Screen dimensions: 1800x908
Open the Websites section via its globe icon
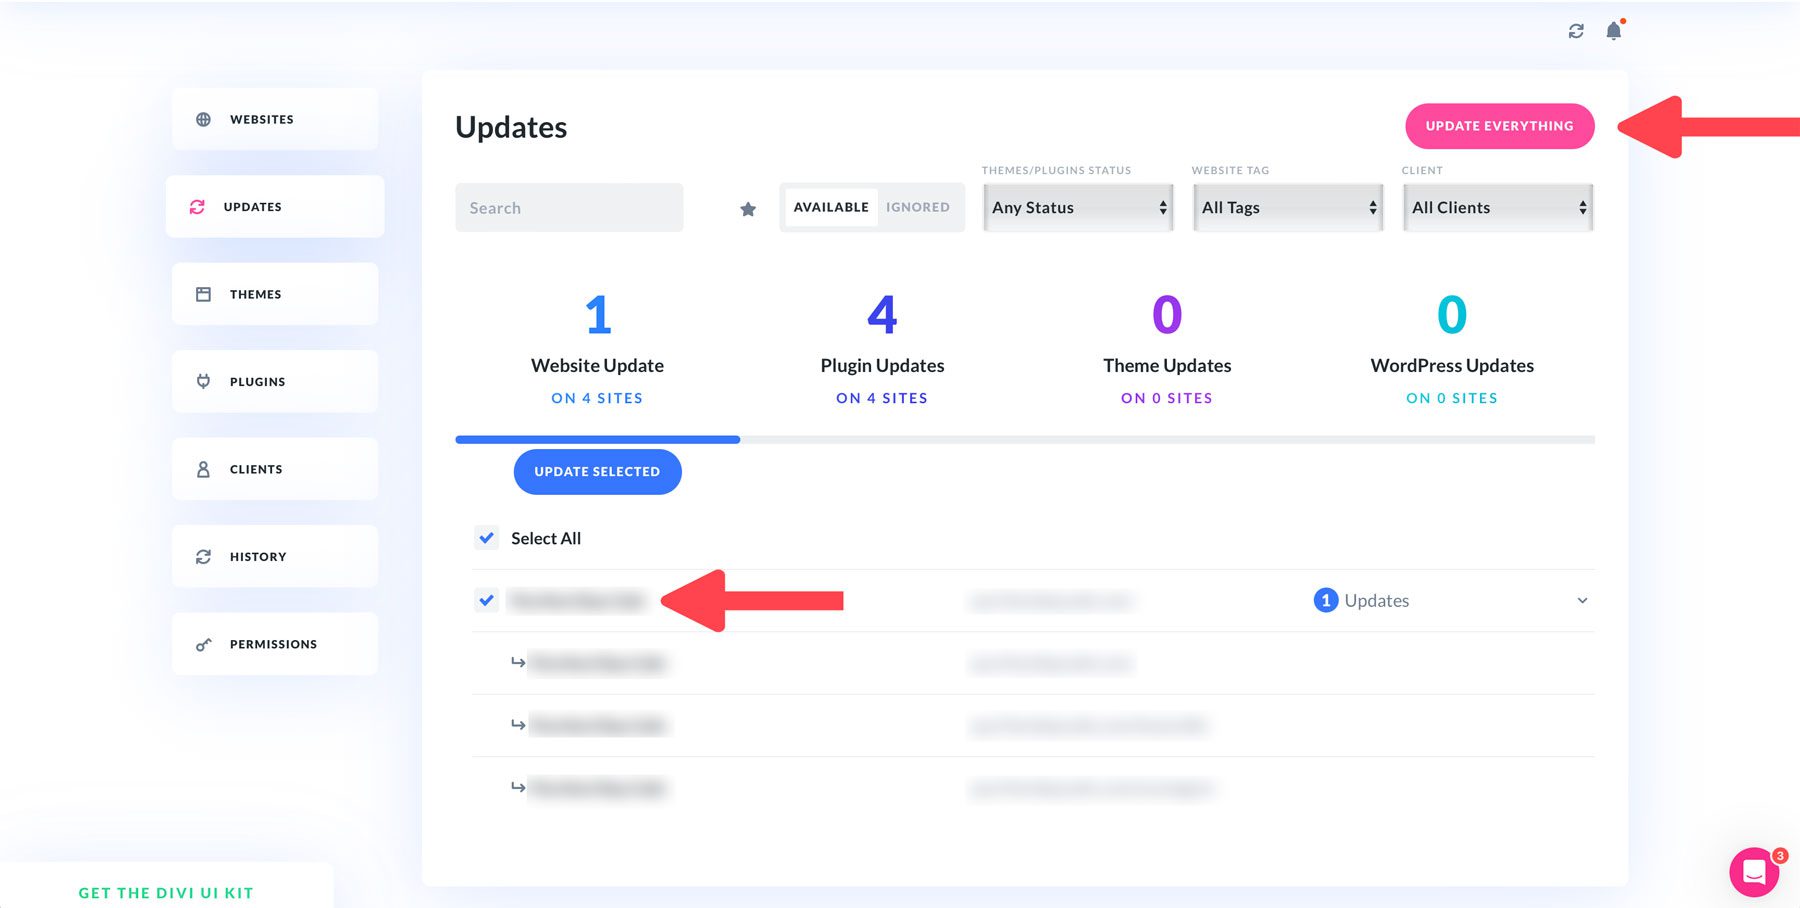point(204,118)
